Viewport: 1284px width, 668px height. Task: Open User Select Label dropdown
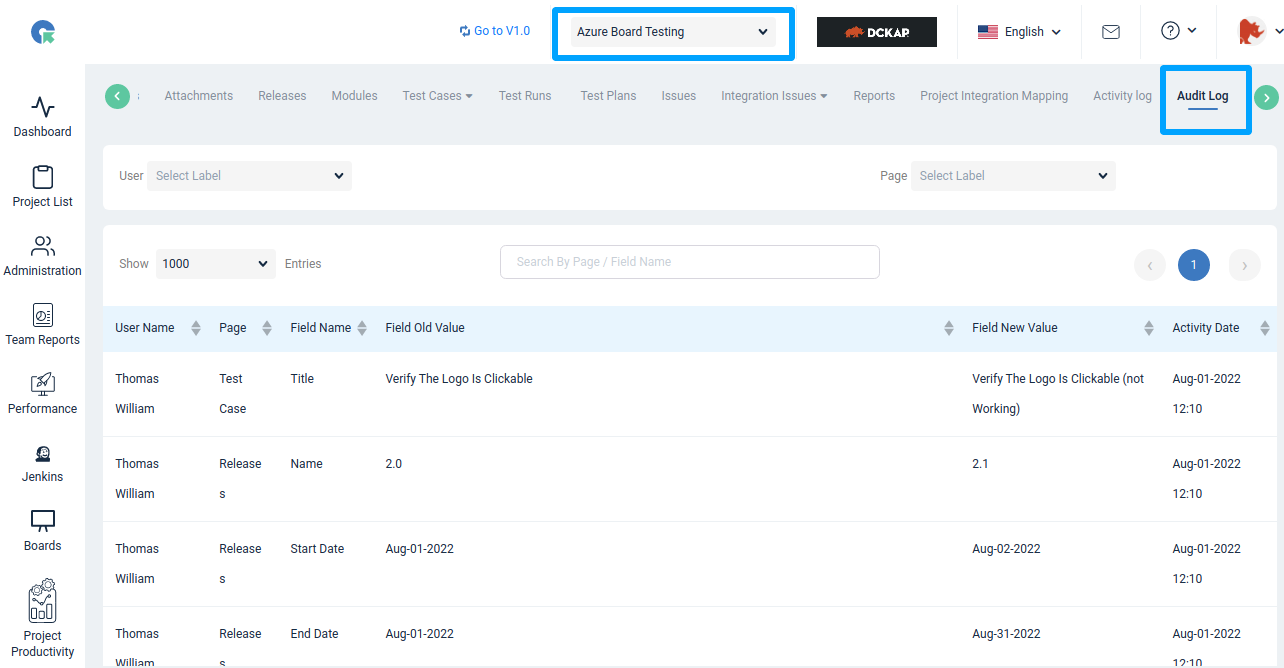pos(249,176)
